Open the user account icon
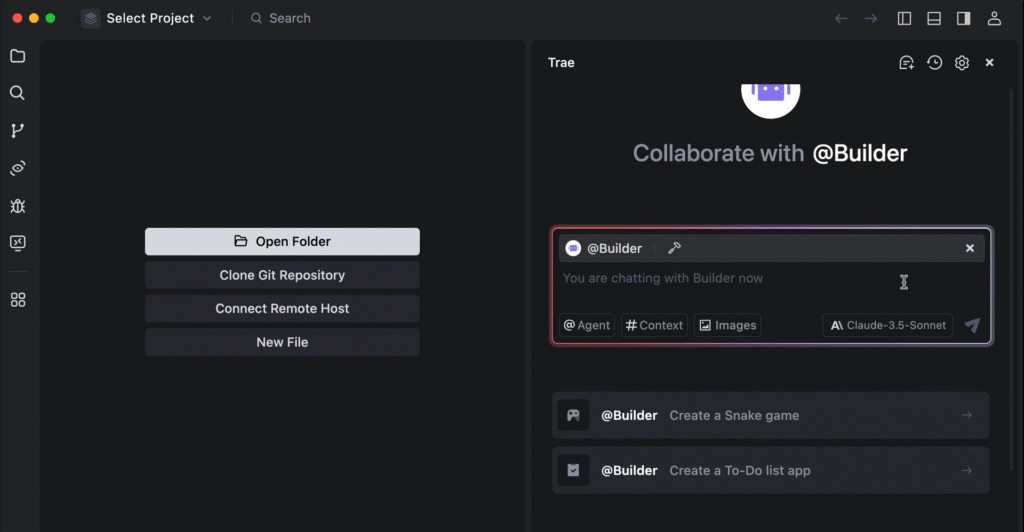1024x532 pixels. pyautogui.click(x=994, y=18)
